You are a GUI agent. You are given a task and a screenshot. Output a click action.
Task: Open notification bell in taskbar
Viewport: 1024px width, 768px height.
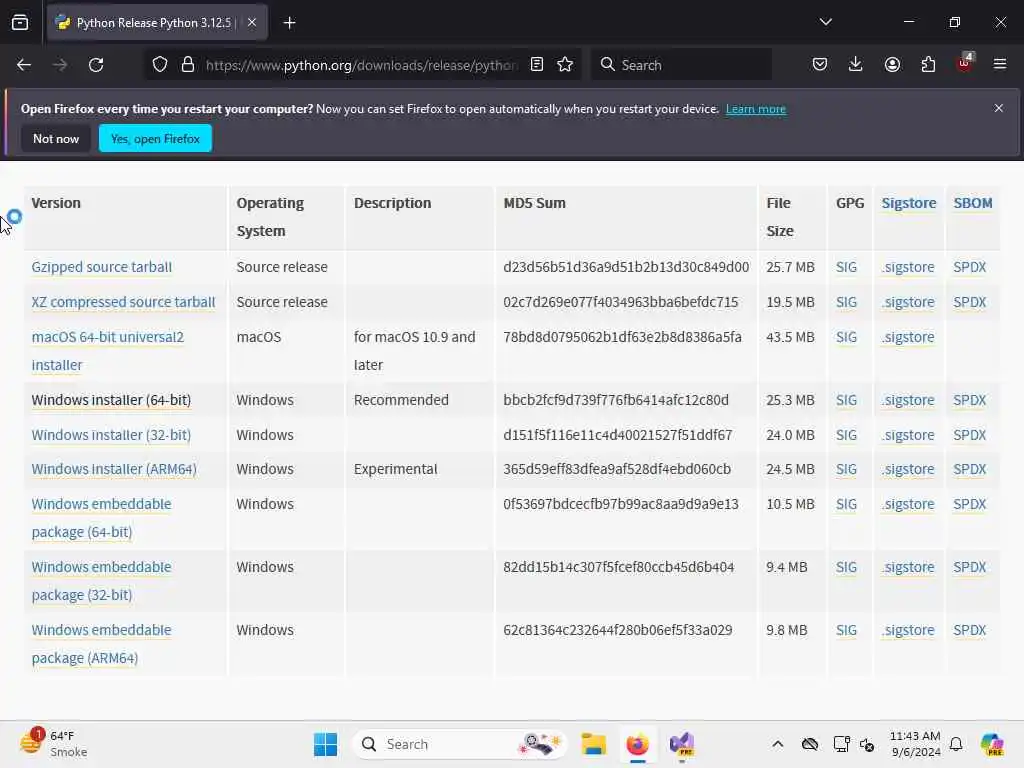click(x=956, y=744)
